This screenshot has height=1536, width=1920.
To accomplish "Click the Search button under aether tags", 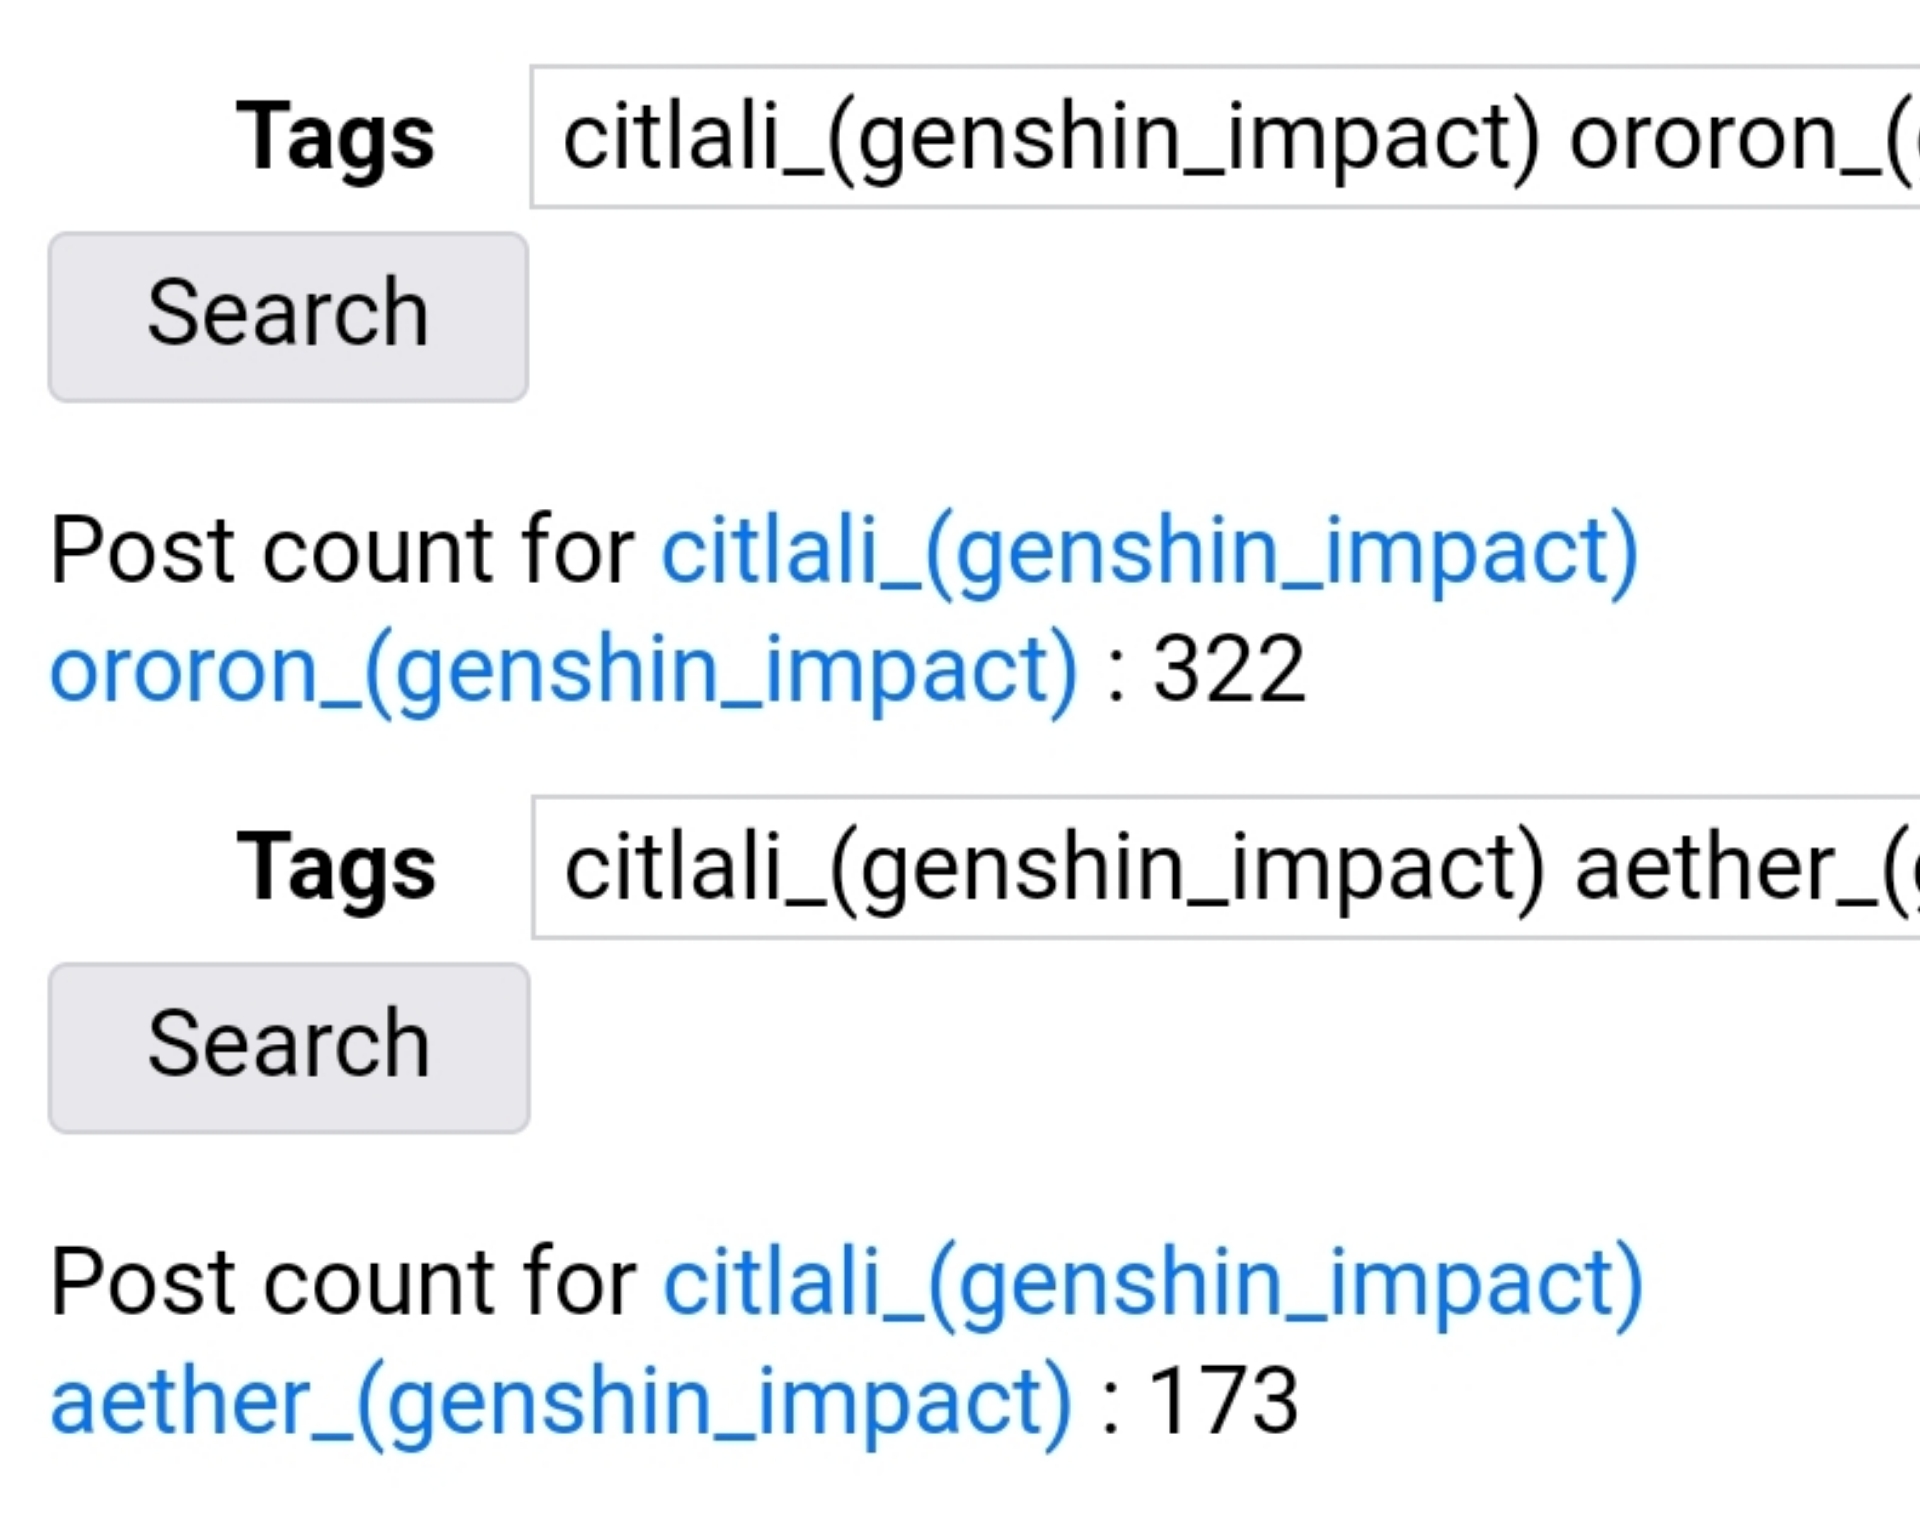I will pyautogui.click(x=289, y=1048).
